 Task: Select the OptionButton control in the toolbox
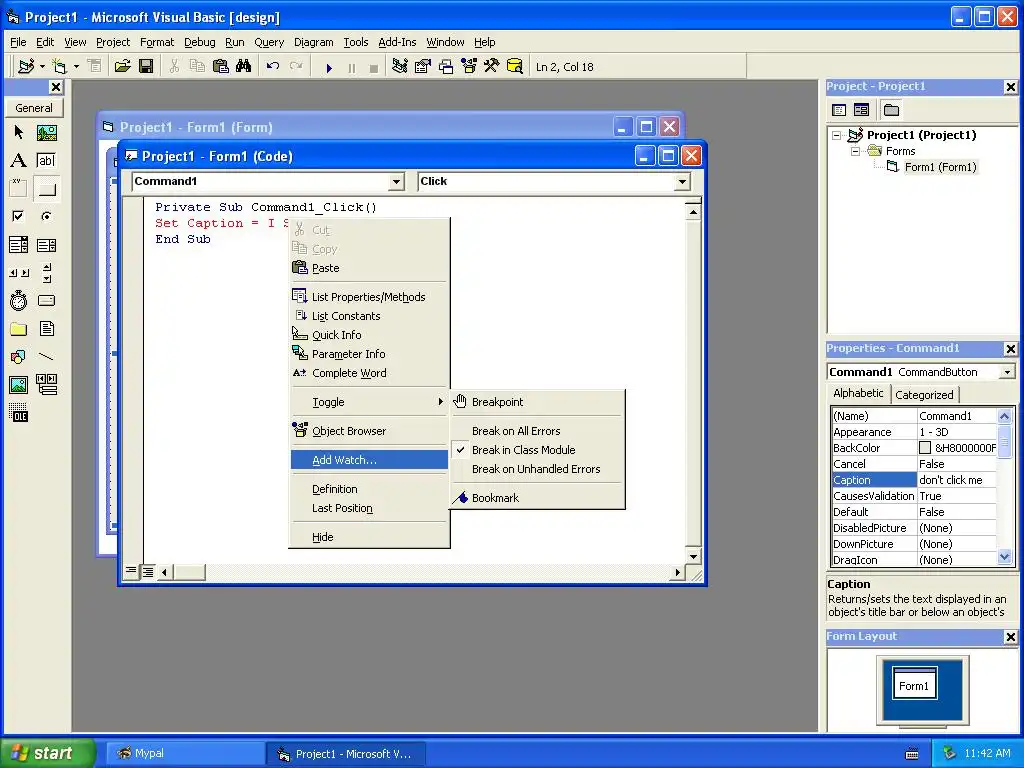(46, 216)
